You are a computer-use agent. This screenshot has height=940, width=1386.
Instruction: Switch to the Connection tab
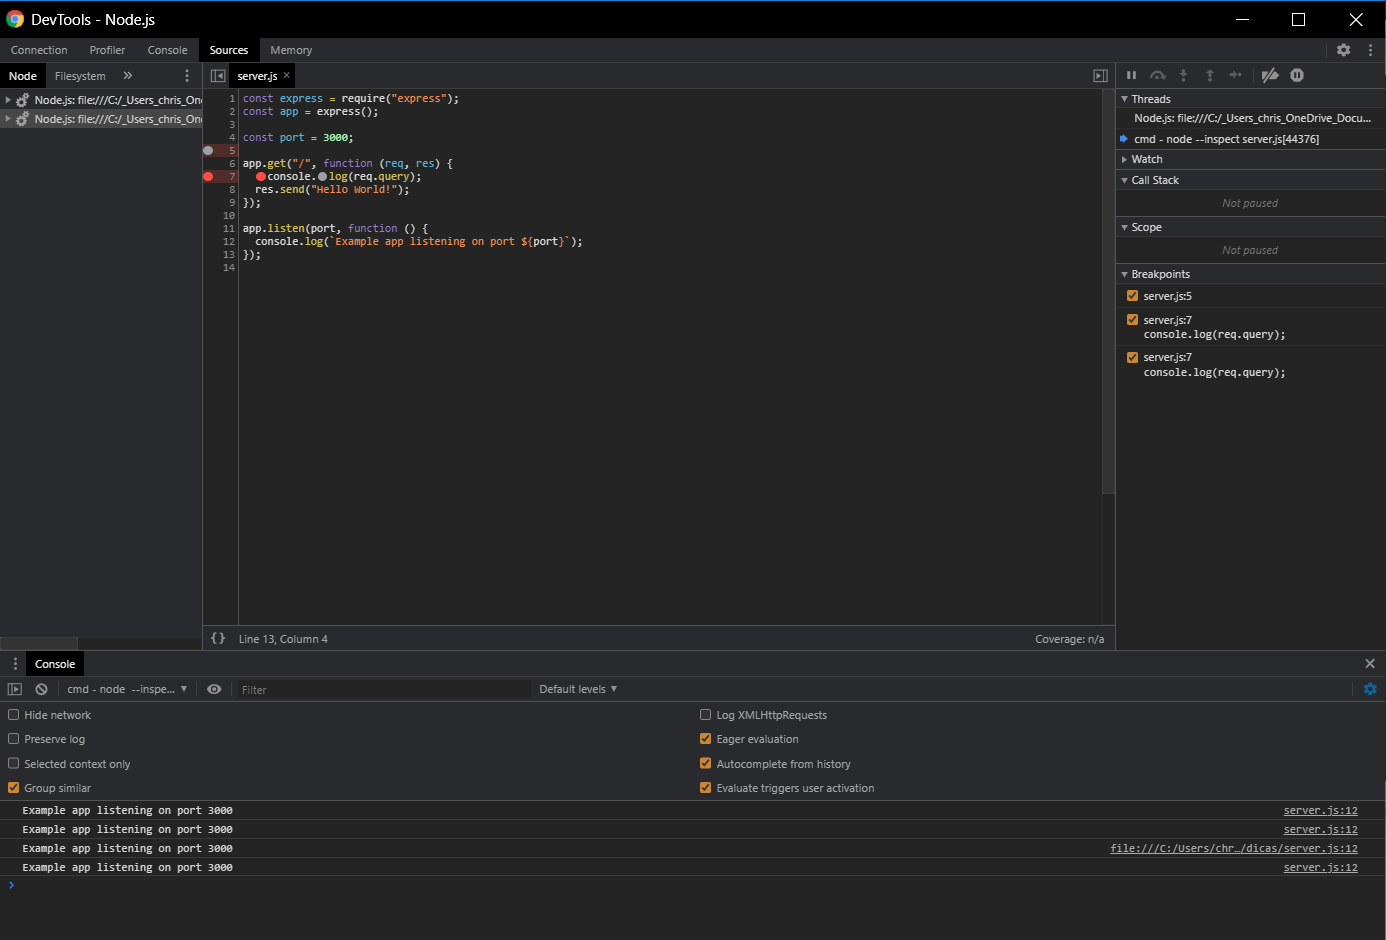tap(39, 50)
